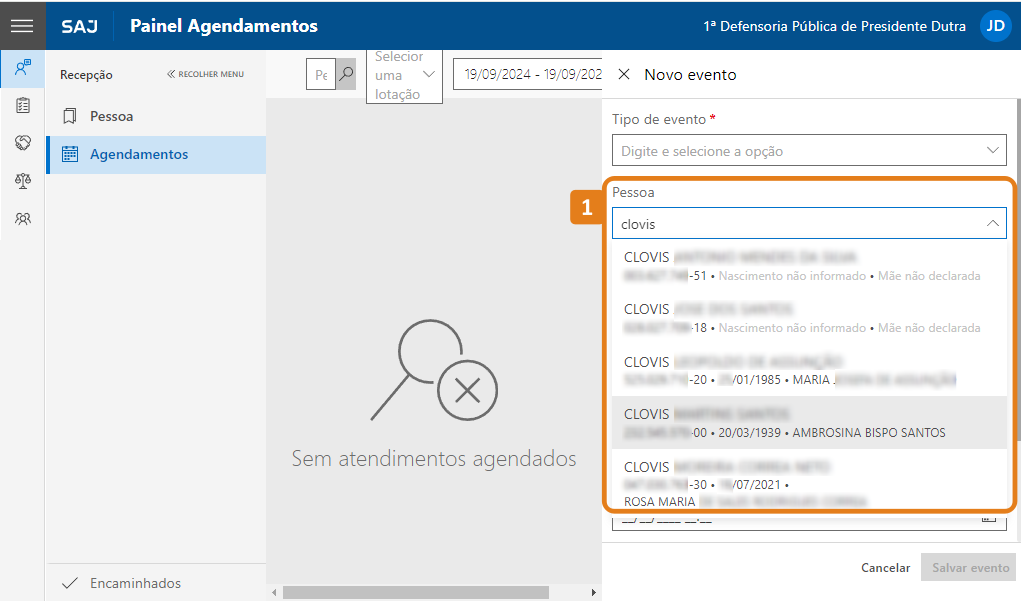Click the horizontal scrollbar right arrow
The height and width of the screenshot is (601, 1021).
click(594, 592)
